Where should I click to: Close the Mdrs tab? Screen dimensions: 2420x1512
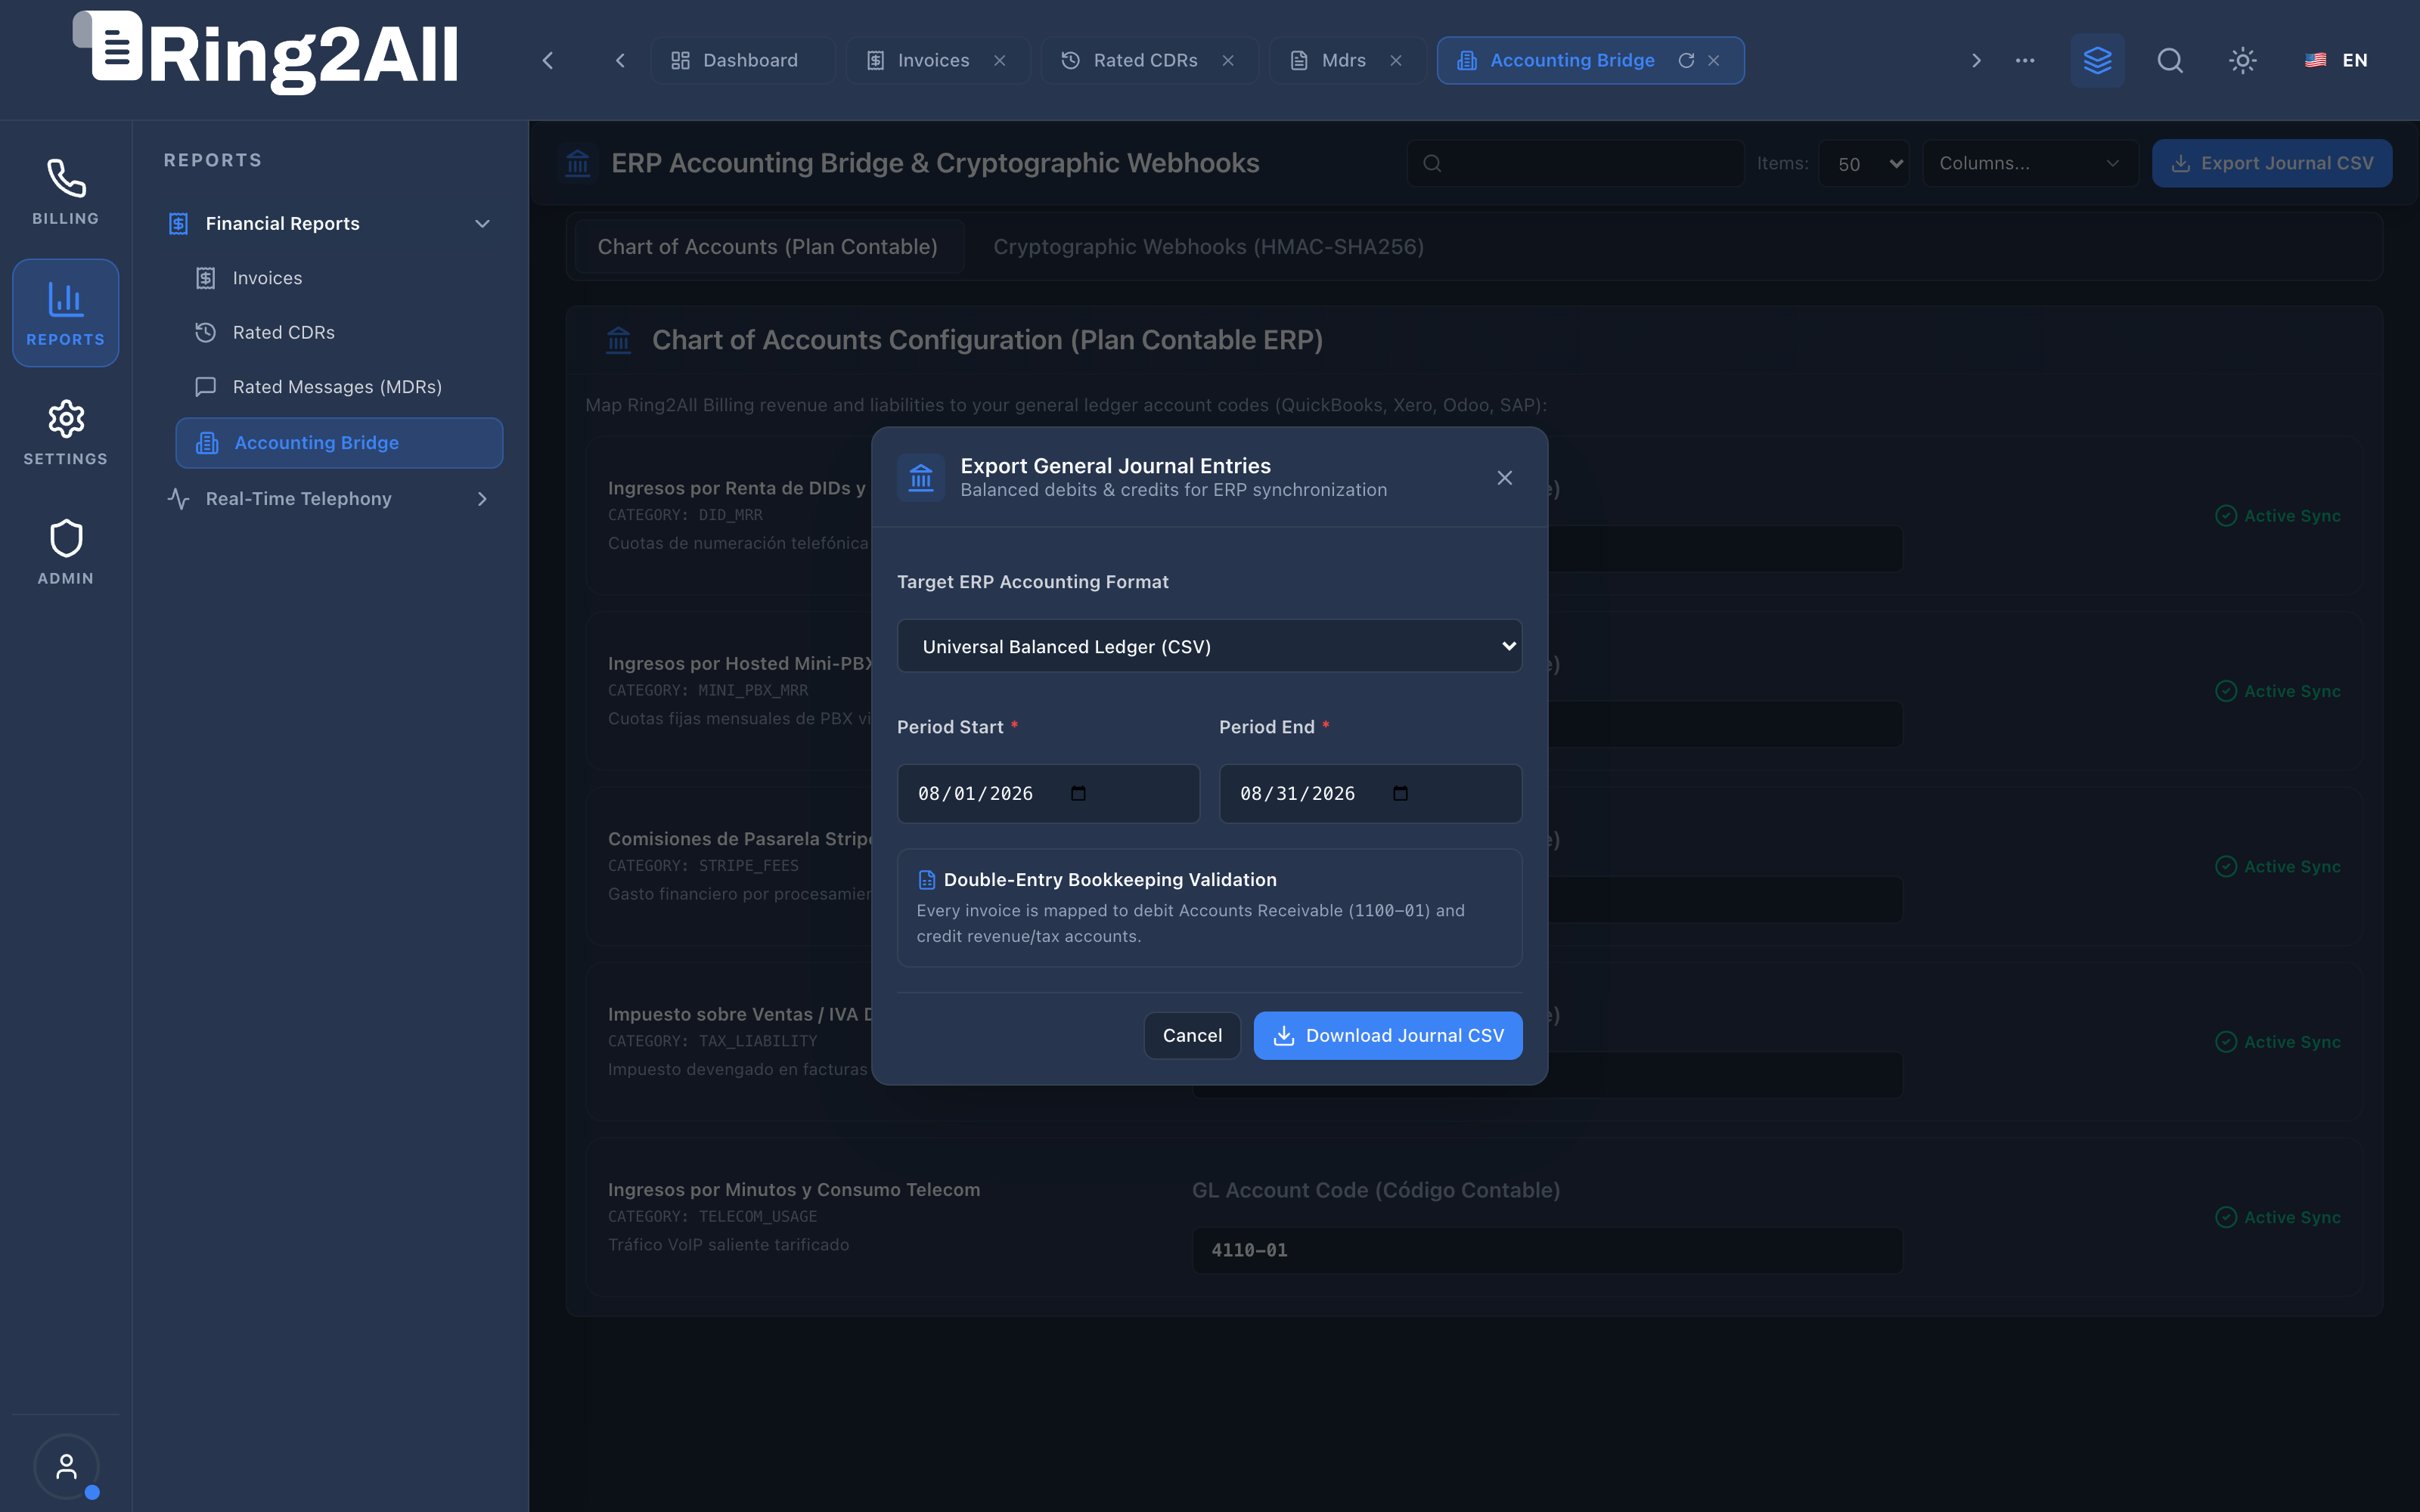(x=1396, y=60)
